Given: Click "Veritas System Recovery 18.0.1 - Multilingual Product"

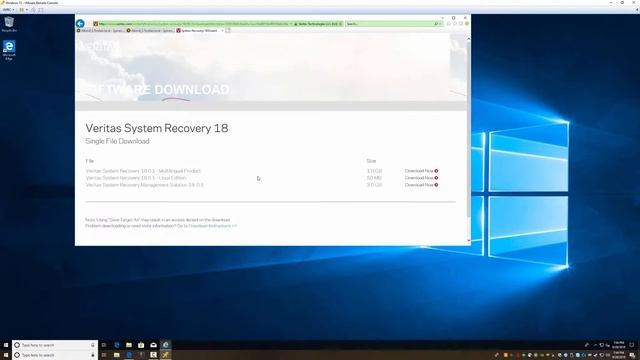Looking at the screenshot, I should click(x=143, y=171).
